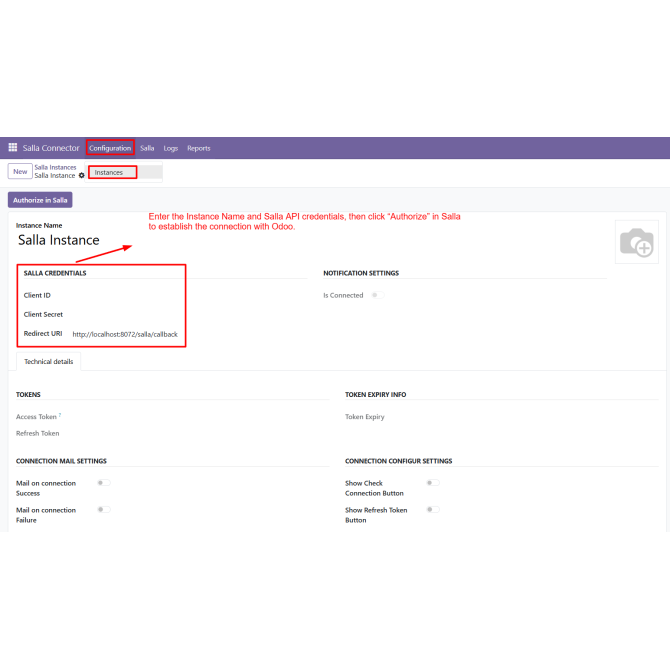This screenshot has width=670, height=670.
Task: Edit the Instance Name field
Action: coord(59,240)
